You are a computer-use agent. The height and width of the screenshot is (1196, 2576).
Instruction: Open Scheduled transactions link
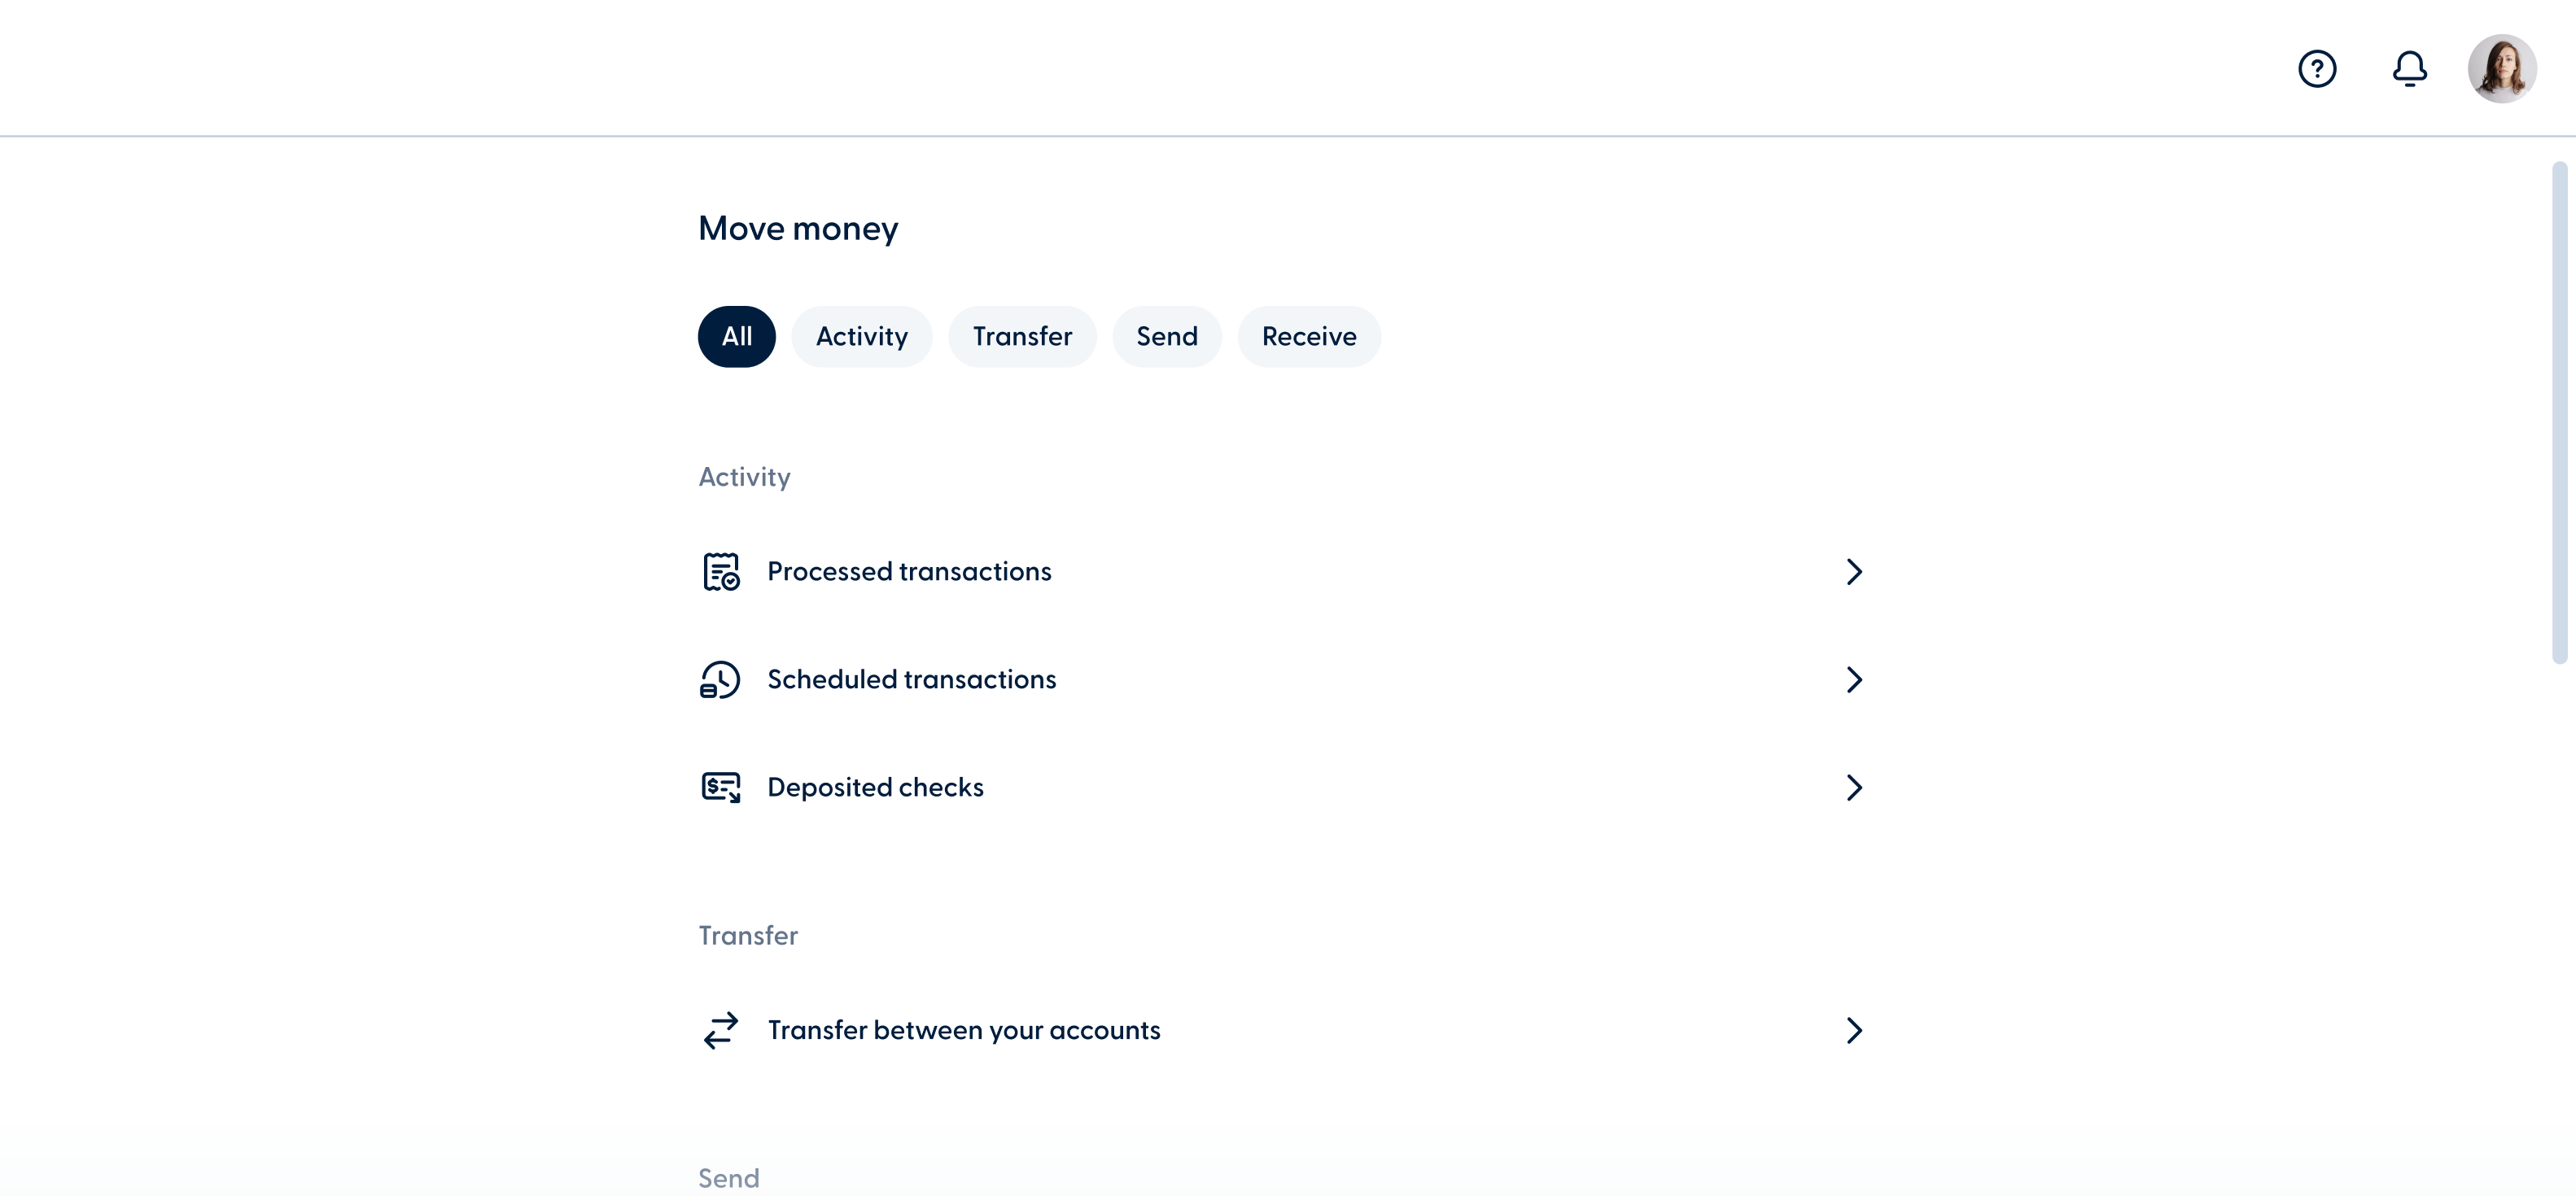pyautogui.click(x=1283, y=679)
